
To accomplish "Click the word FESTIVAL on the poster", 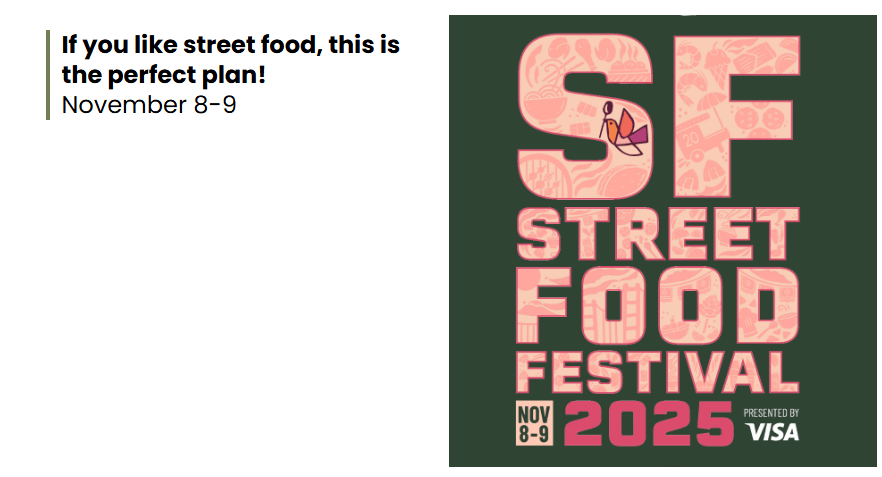I will (657, 370).
